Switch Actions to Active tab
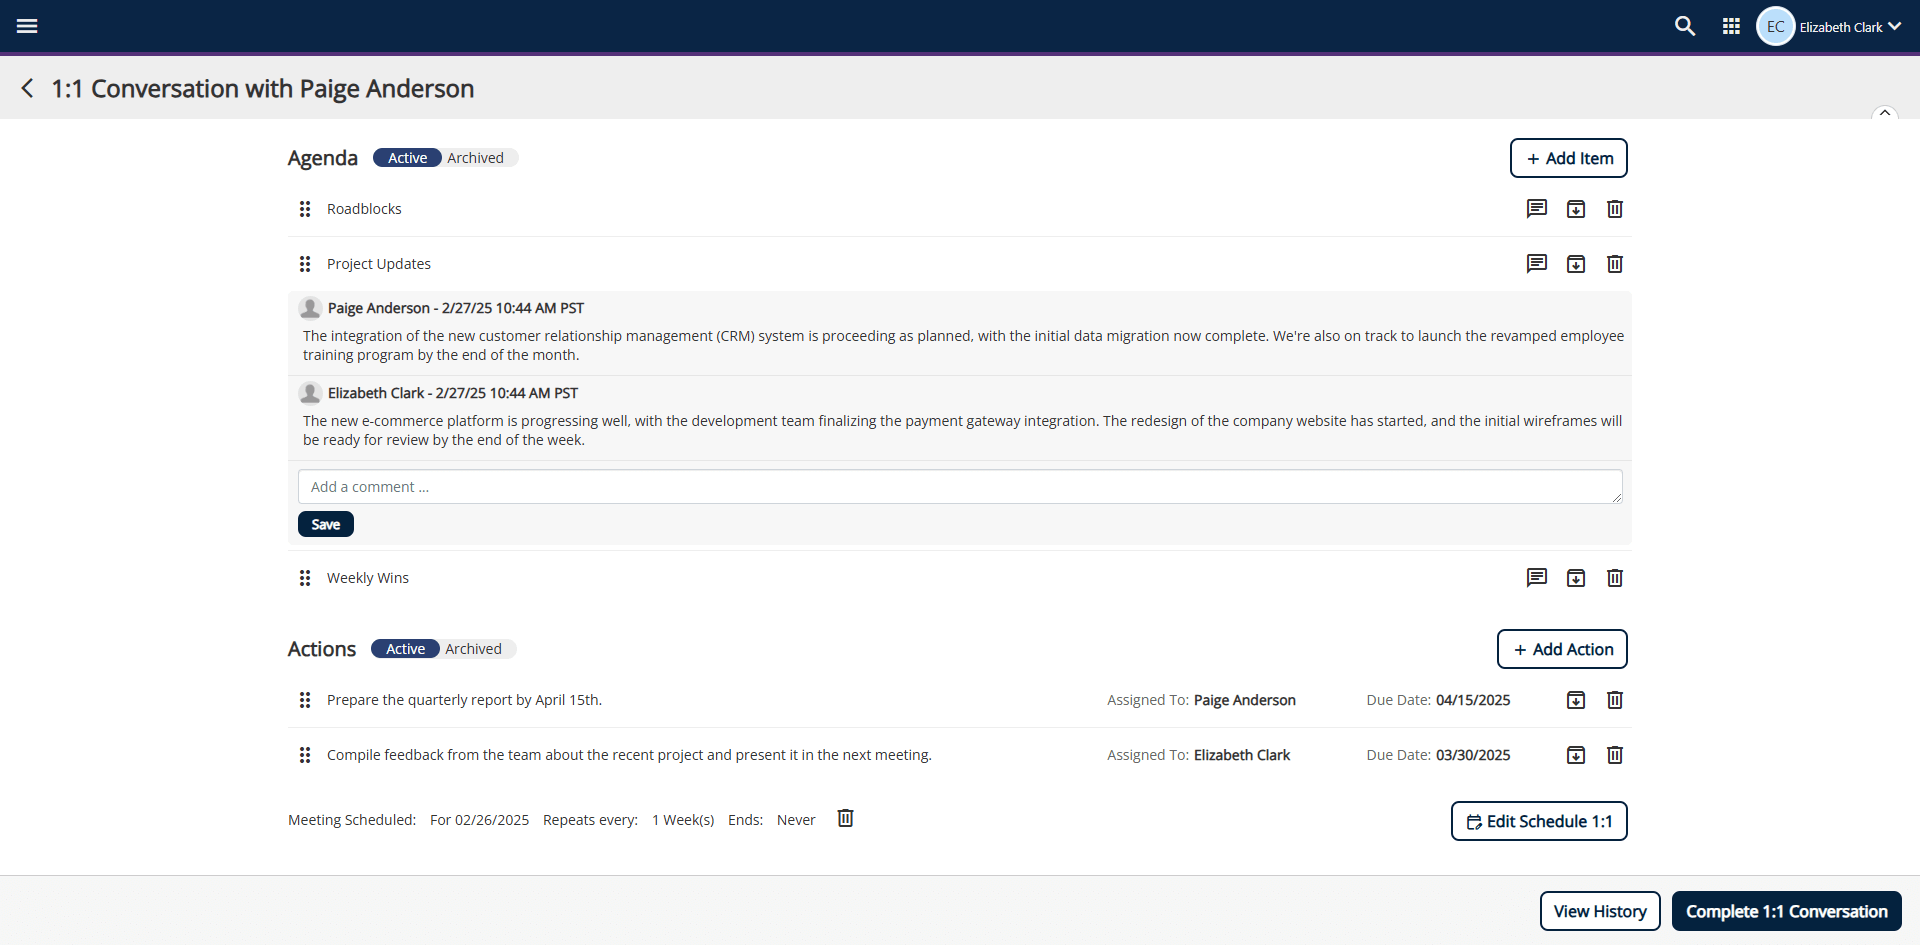The width and height of the screenshot is (1920, 945). (x=405, y=649)
